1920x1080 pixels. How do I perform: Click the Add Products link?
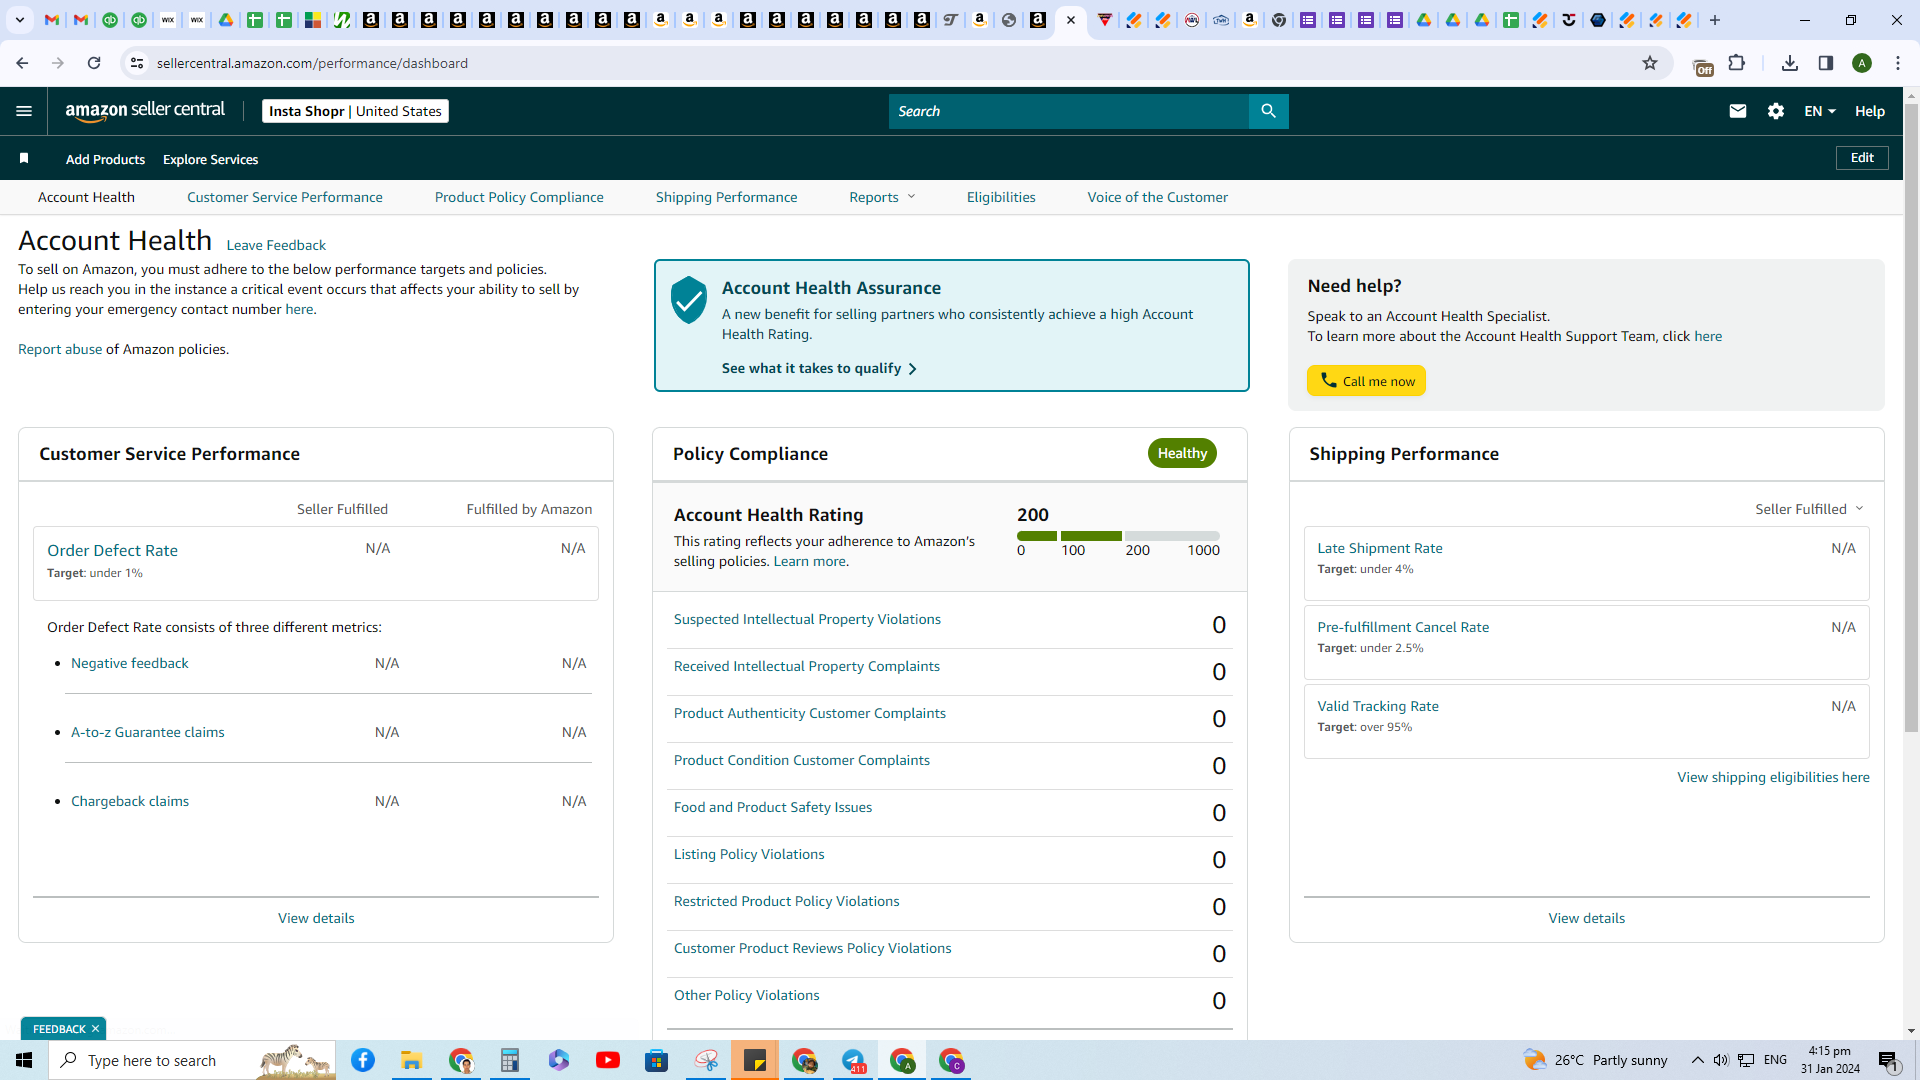[105, 159]
